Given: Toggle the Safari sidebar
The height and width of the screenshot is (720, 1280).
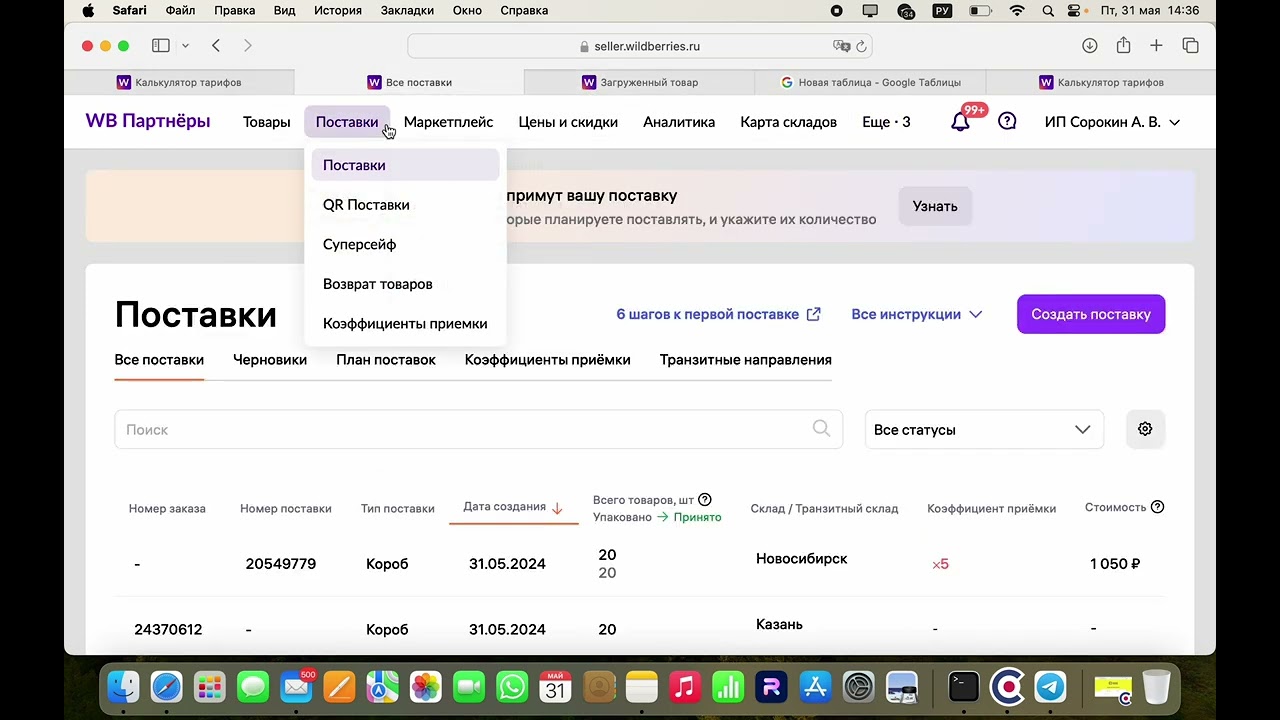Looking at the screenshot, I should tap(160, 46).
